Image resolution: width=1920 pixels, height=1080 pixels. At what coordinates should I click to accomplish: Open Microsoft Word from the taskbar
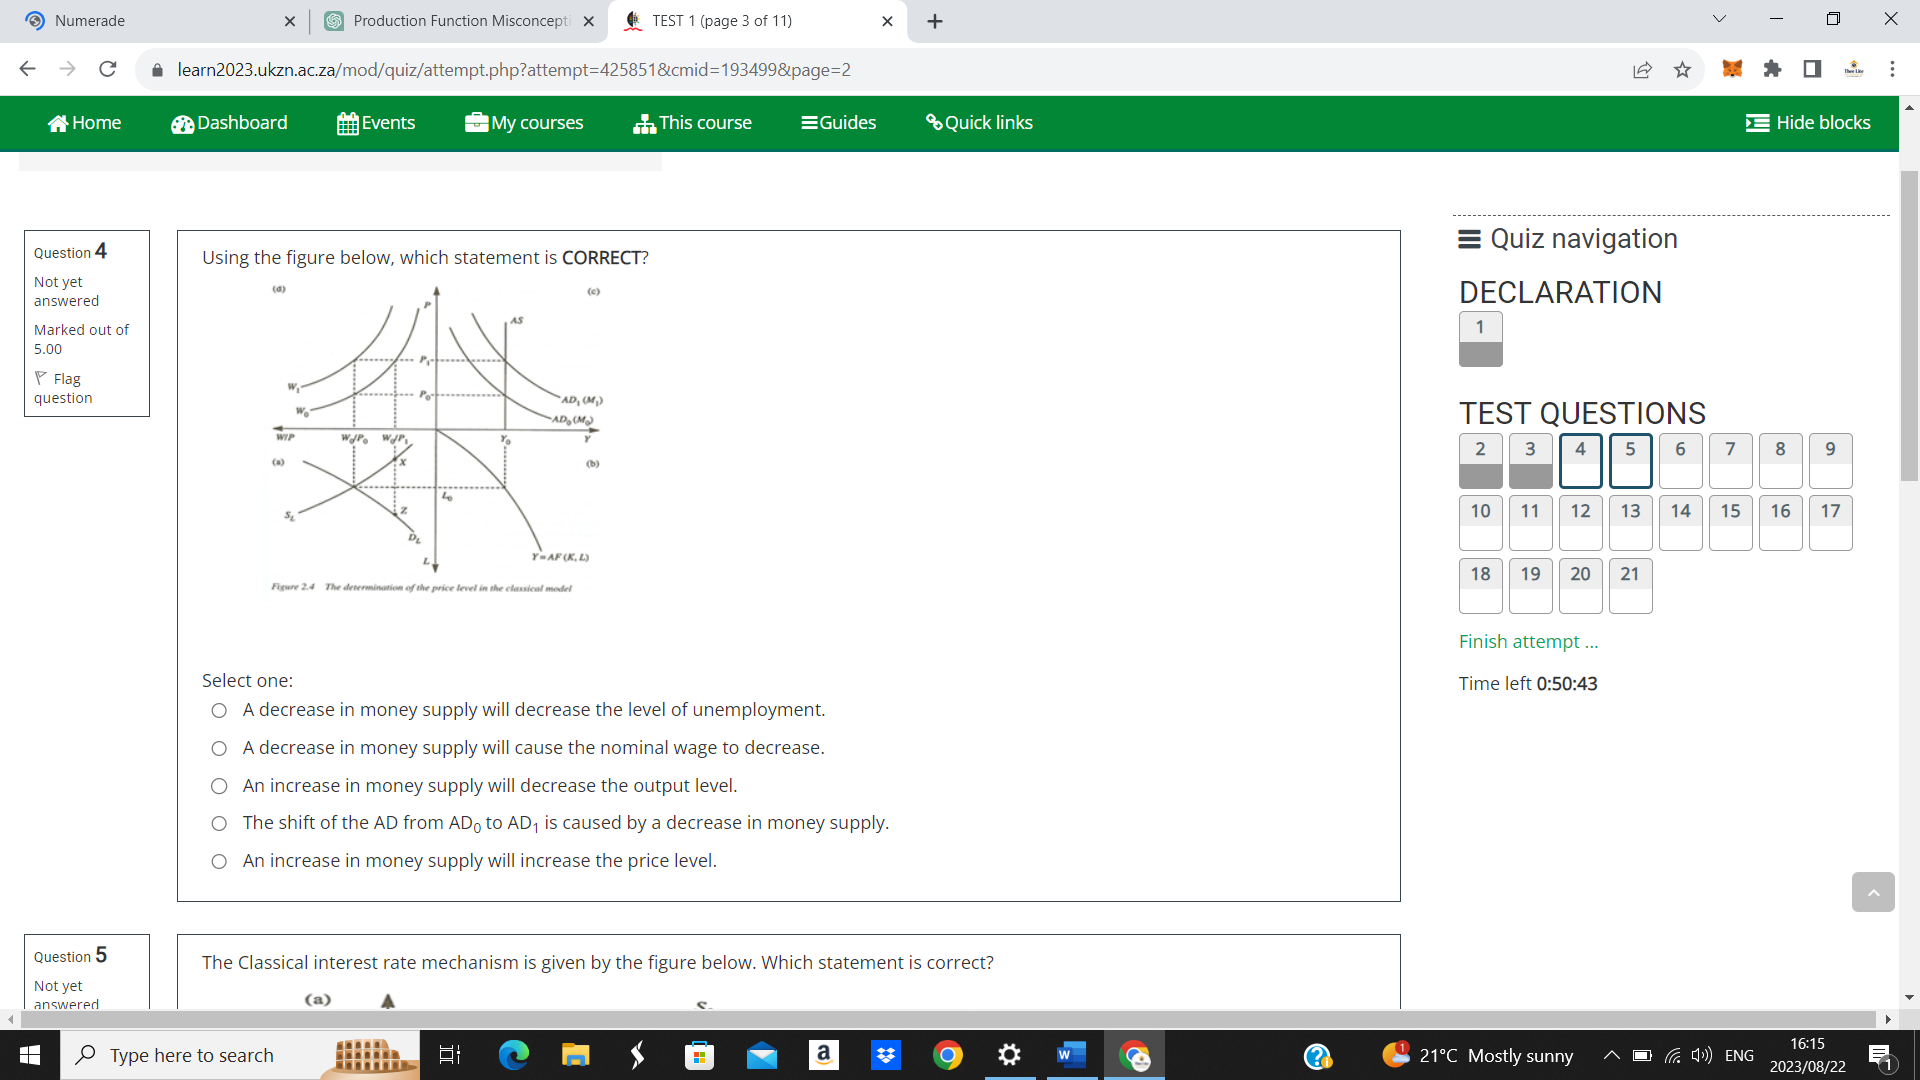1071,1055
